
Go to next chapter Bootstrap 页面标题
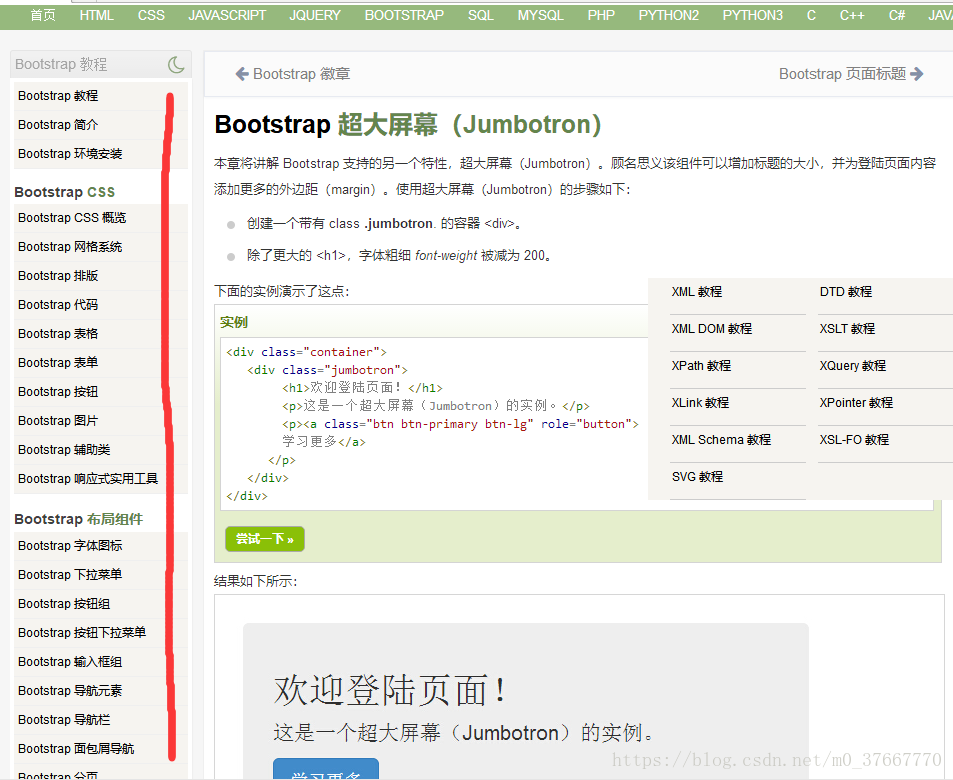coord(851,74)
